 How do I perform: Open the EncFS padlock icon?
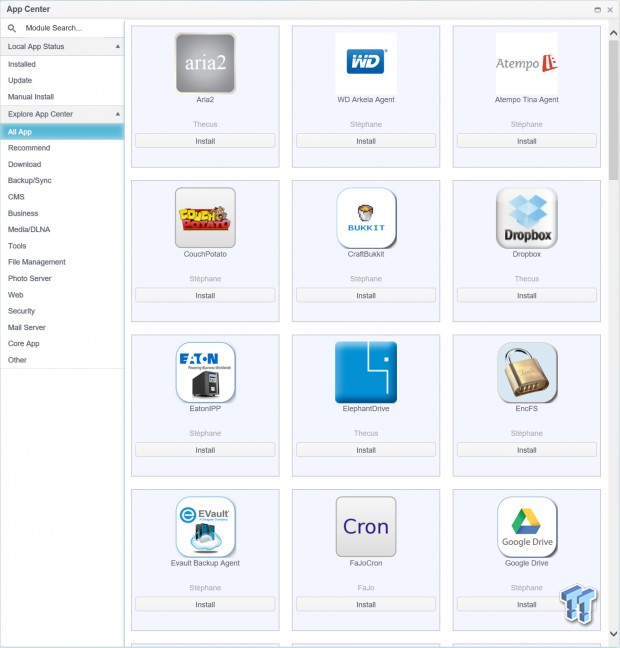tap(527, 372)
